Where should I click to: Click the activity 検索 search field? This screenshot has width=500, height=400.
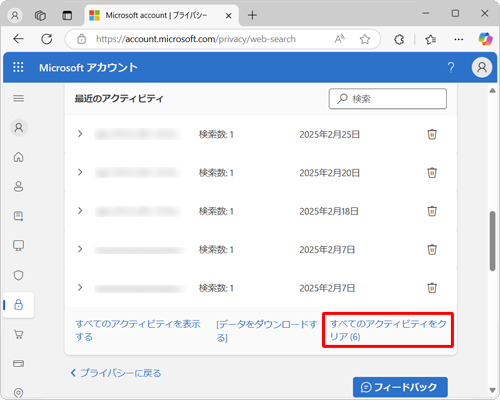pyautogui.click(x=388, y=99)
